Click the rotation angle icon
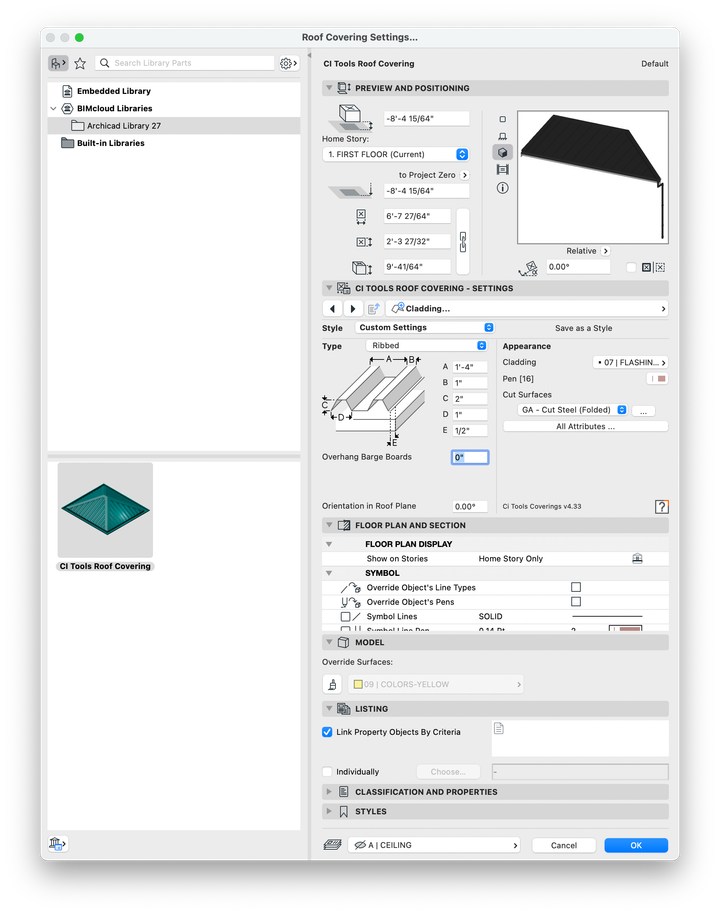This screenshot has width=720, height=914. pos(529,268)
